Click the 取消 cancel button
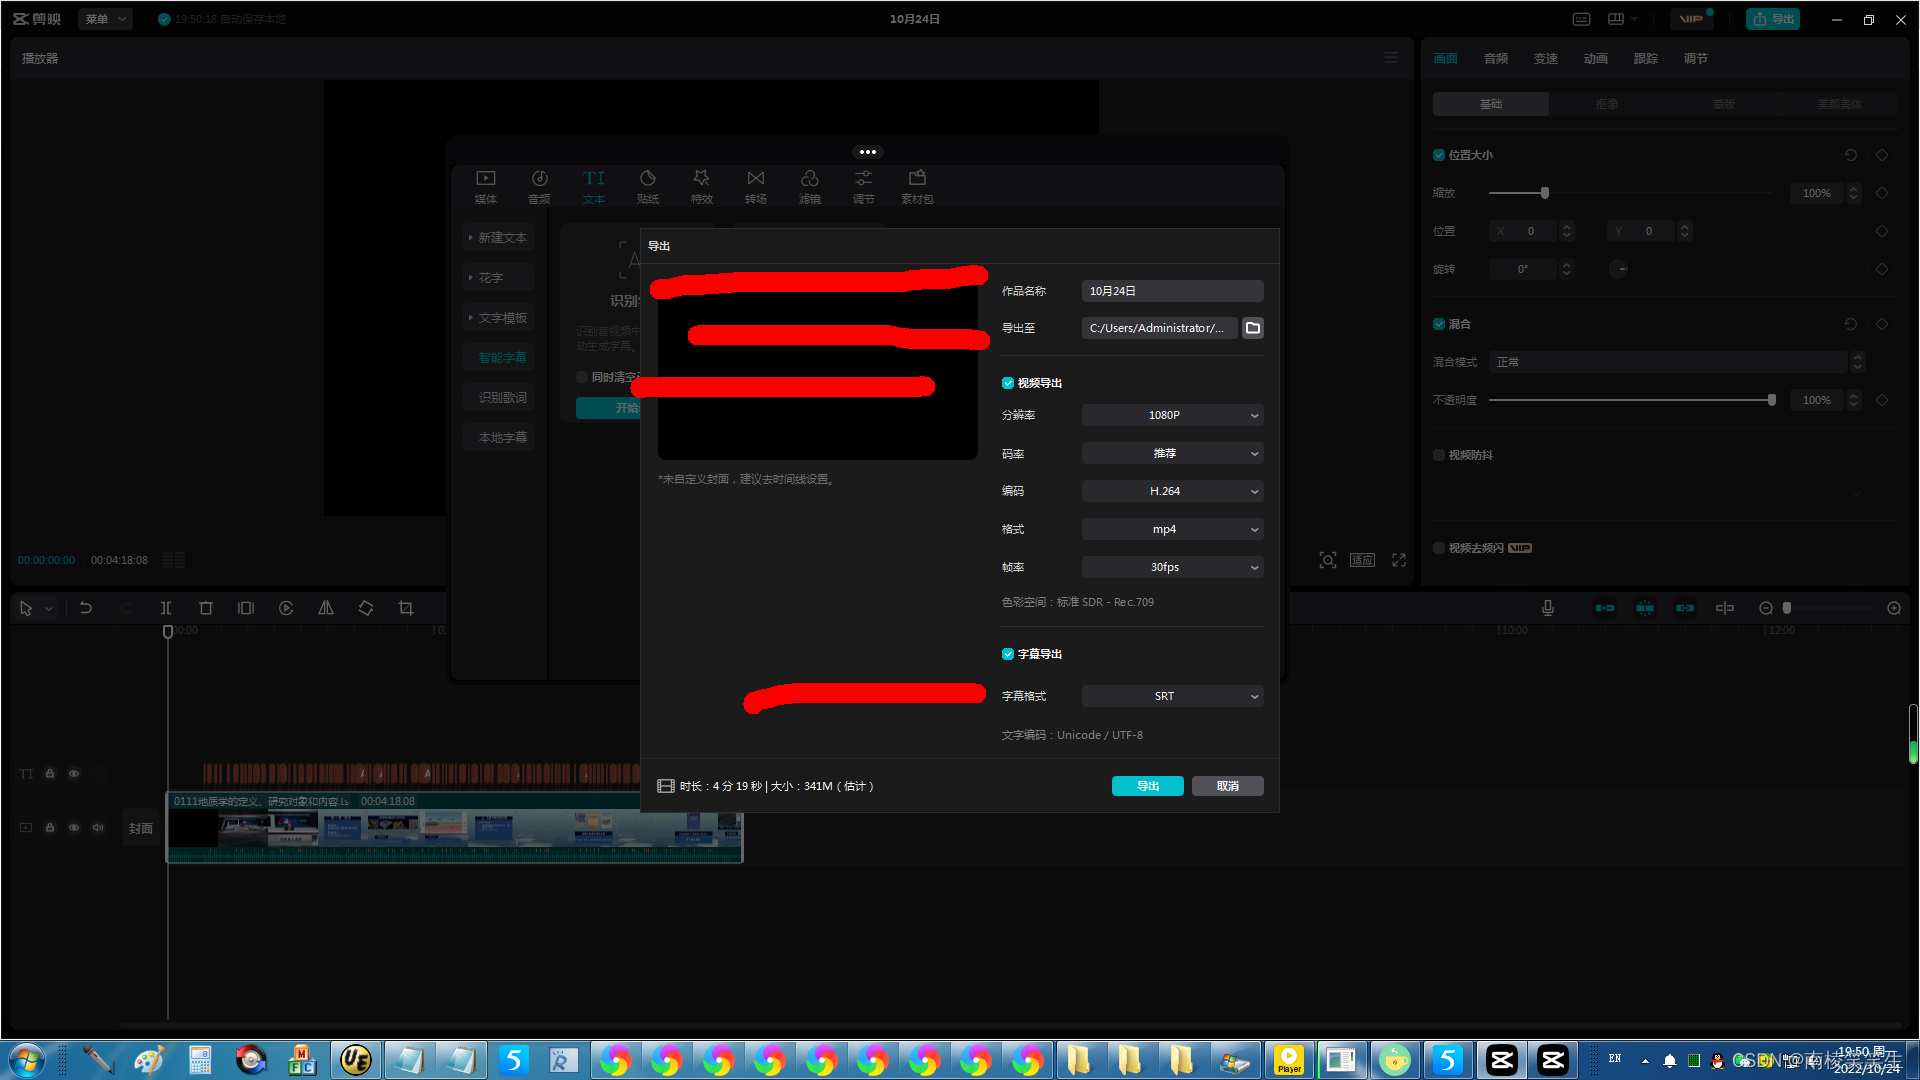1920x1080 pixels. pyautogui.click(x=1227, y=786)
